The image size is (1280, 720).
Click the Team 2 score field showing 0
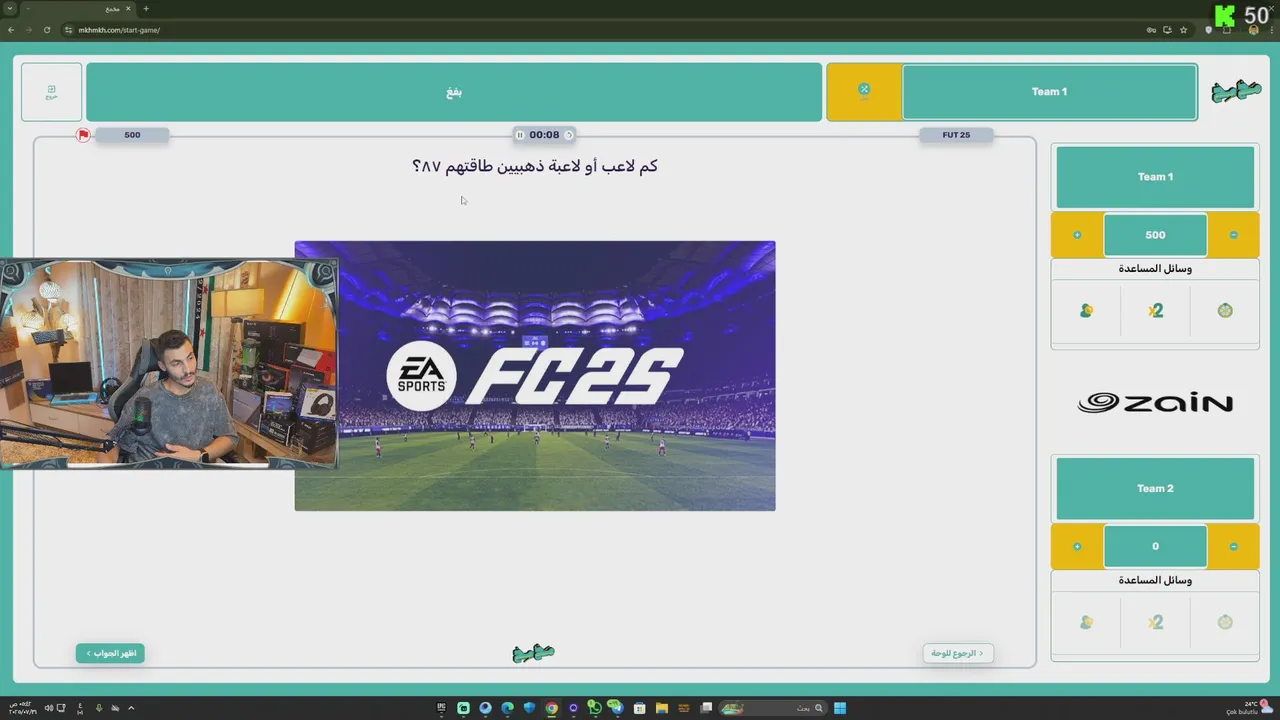click(1155, 547)
